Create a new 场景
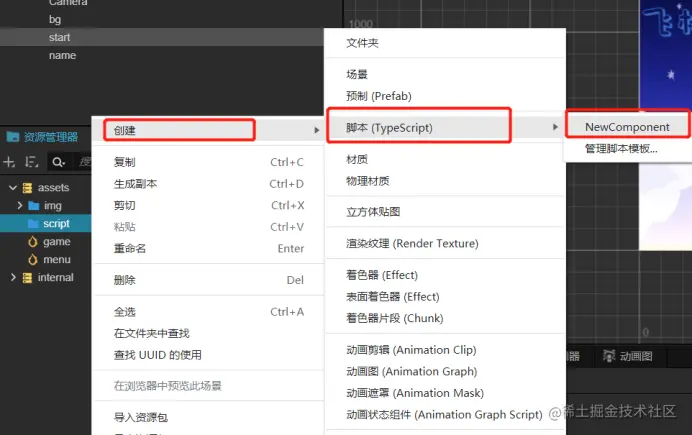 pos(446,75)
